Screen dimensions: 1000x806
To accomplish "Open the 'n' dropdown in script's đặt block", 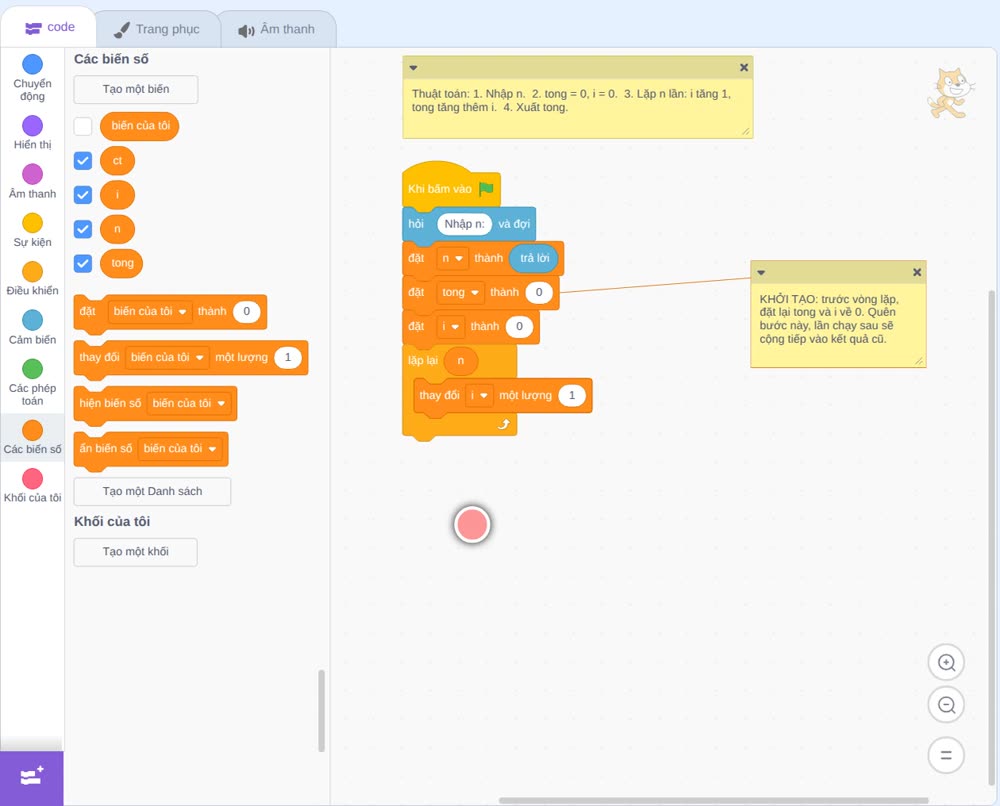I will coord(452,258).
